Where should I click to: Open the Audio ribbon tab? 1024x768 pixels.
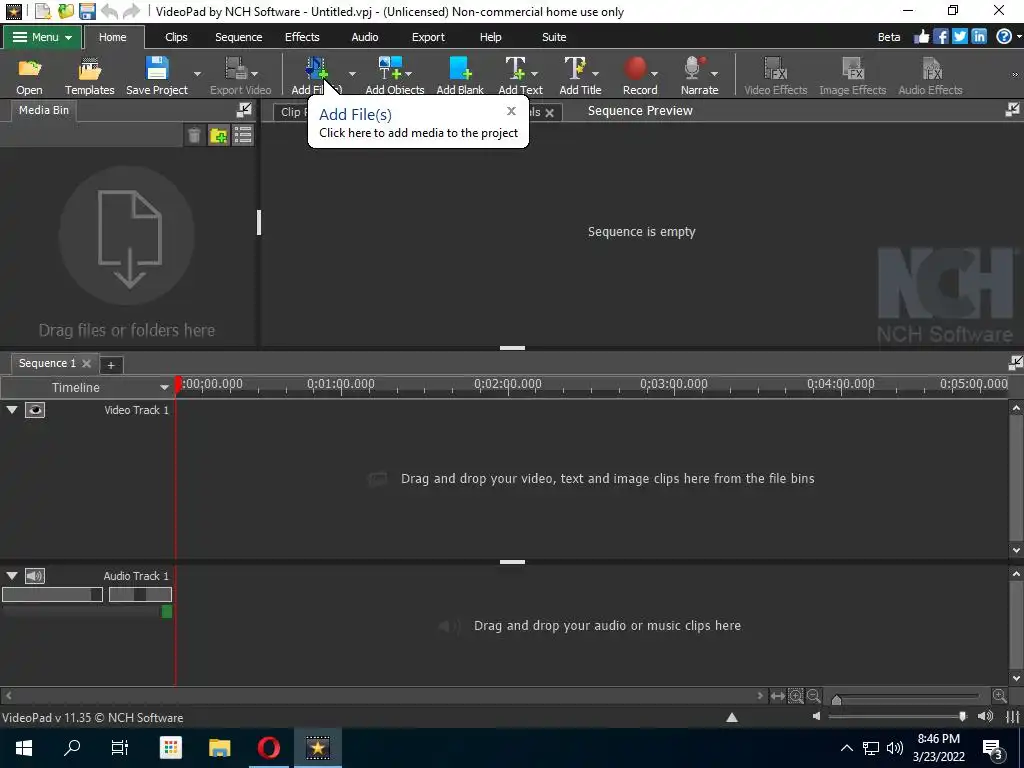point(364,37)
